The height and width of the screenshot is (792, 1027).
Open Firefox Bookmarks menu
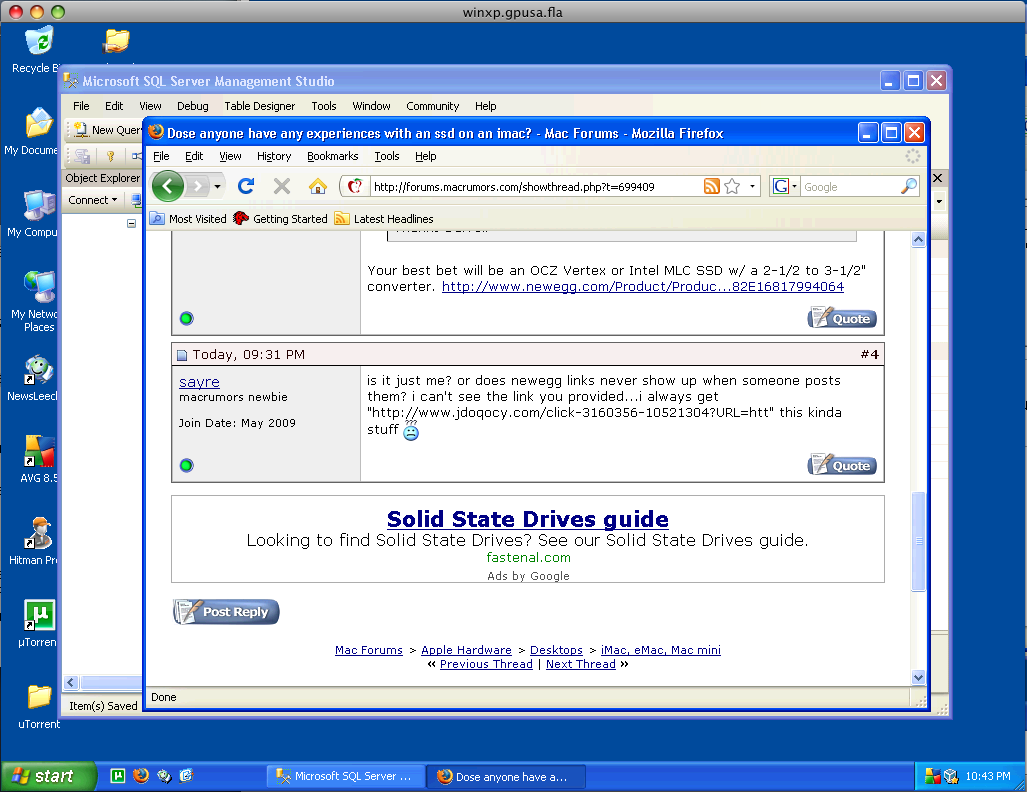coord(333,156)
